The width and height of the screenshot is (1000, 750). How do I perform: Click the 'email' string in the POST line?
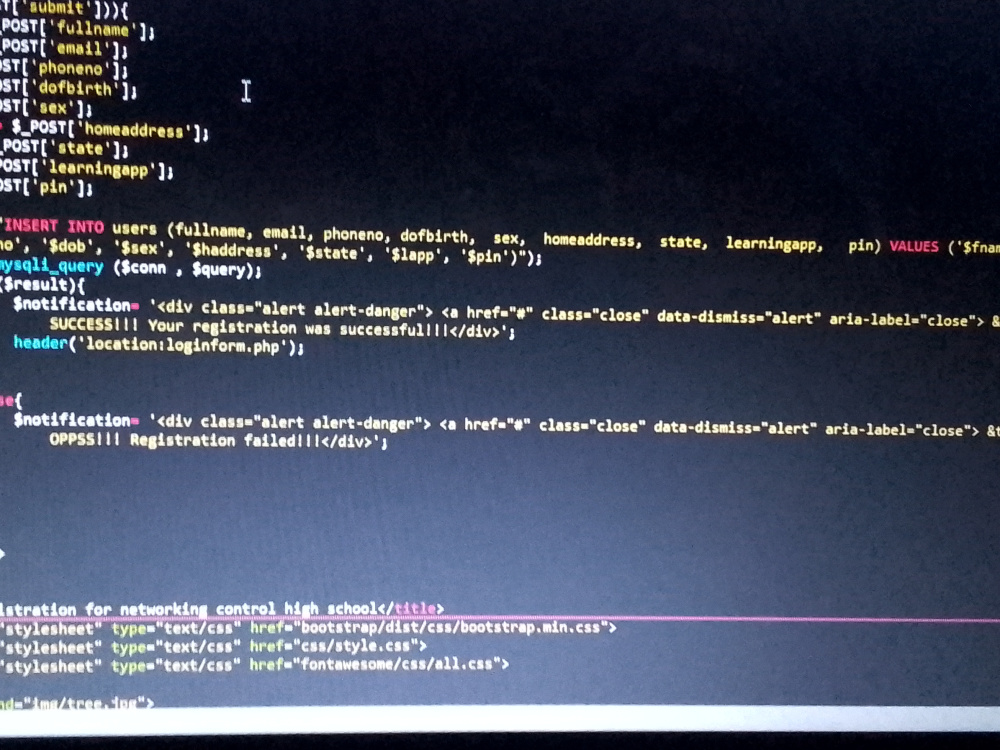[78, 48]
